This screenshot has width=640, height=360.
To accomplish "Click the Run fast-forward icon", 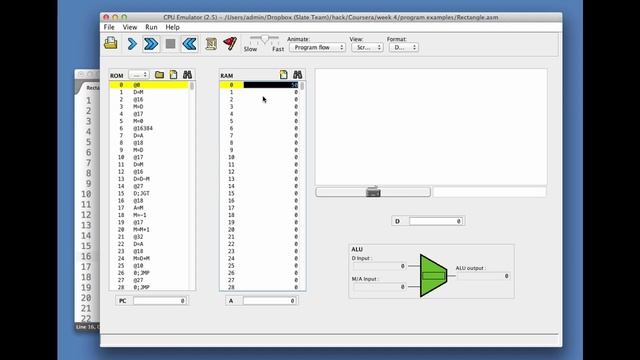I will pyautogui.click(x=151, y=44).
